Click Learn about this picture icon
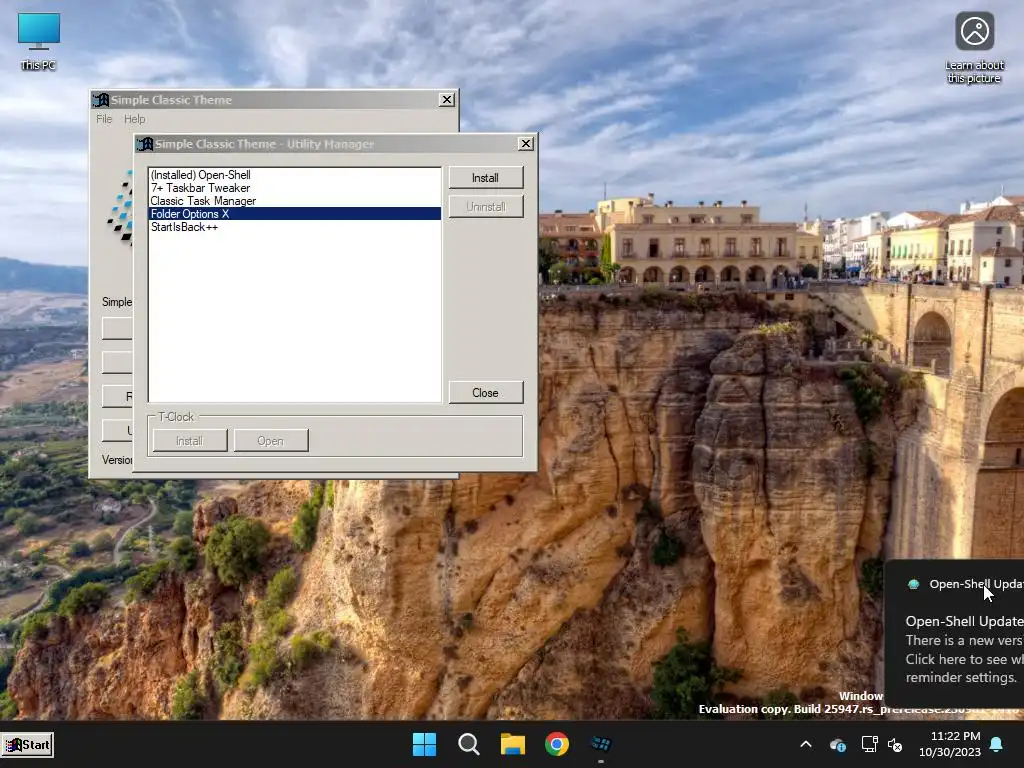Screen dimensions: 1024x768 (x=974, y=47)
